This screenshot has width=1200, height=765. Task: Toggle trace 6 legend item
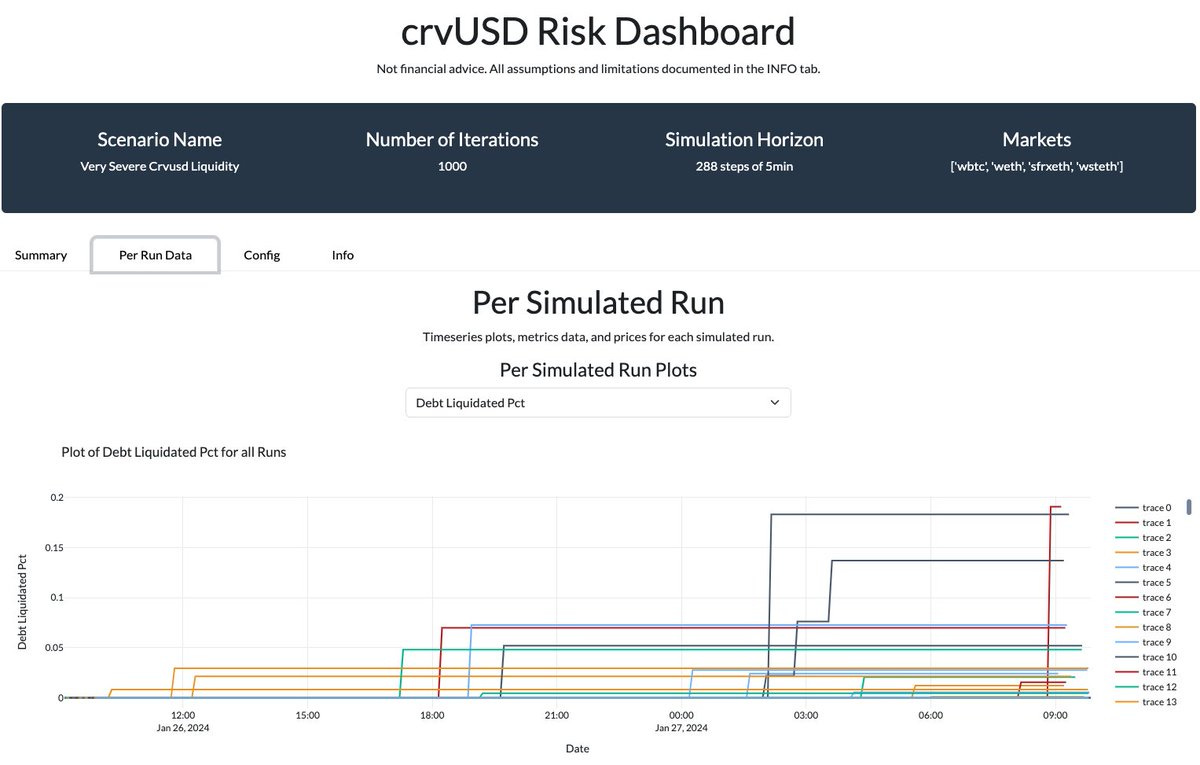(x=1143, y=598)
